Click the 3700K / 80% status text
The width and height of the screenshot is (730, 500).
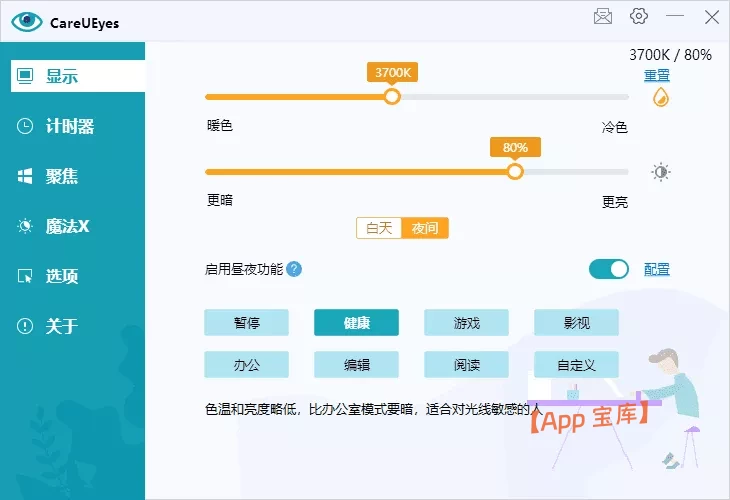(670, 55)
